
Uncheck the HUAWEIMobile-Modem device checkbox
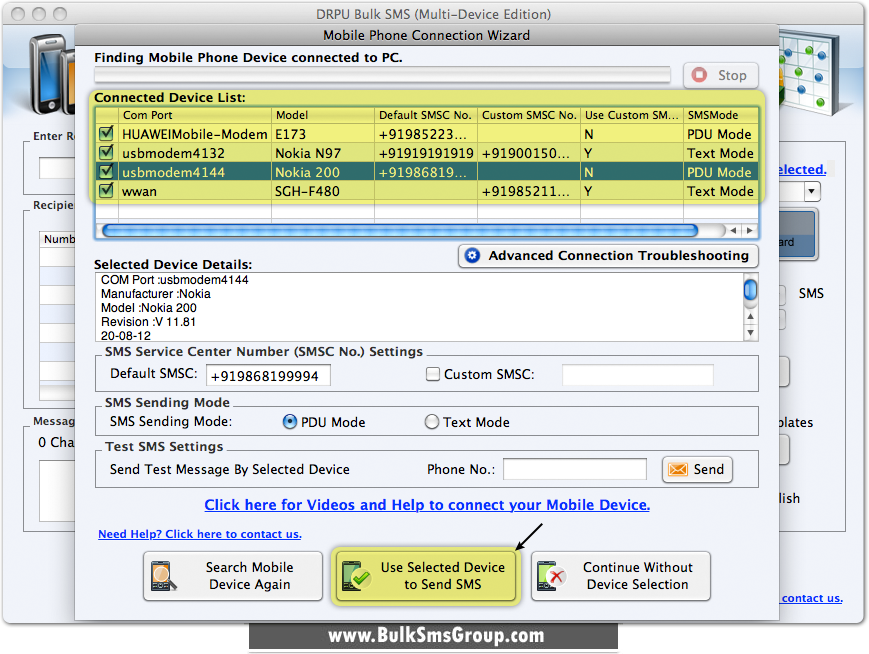click(x=105, y=134)
